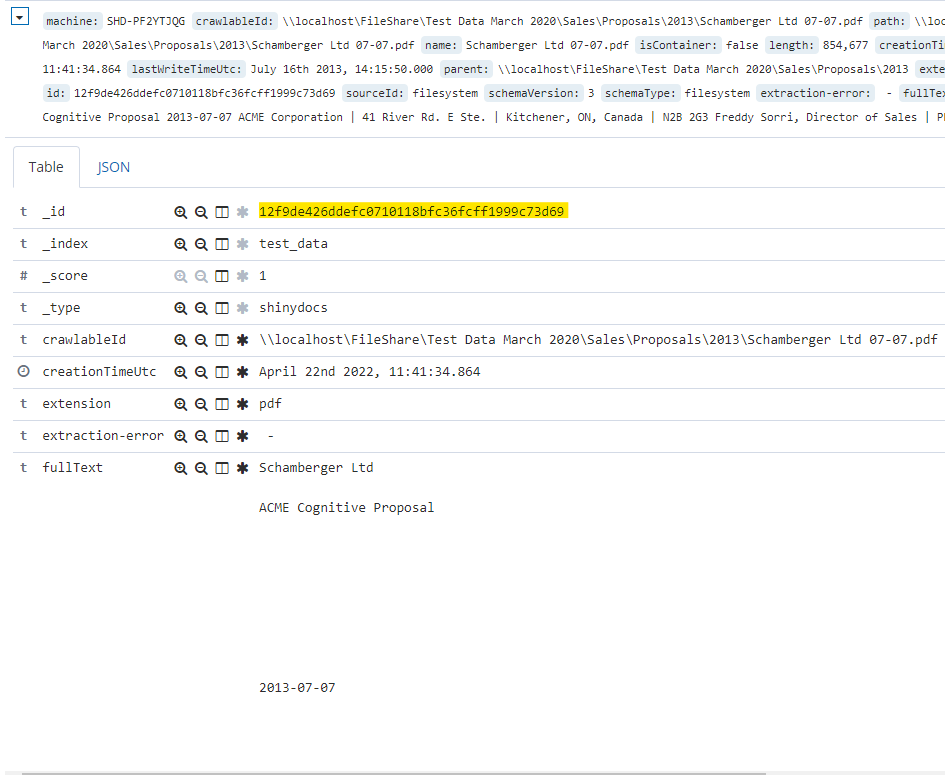This screenshot has width=949, height=775.
Task: Select the Table tab
Action: 46,167
